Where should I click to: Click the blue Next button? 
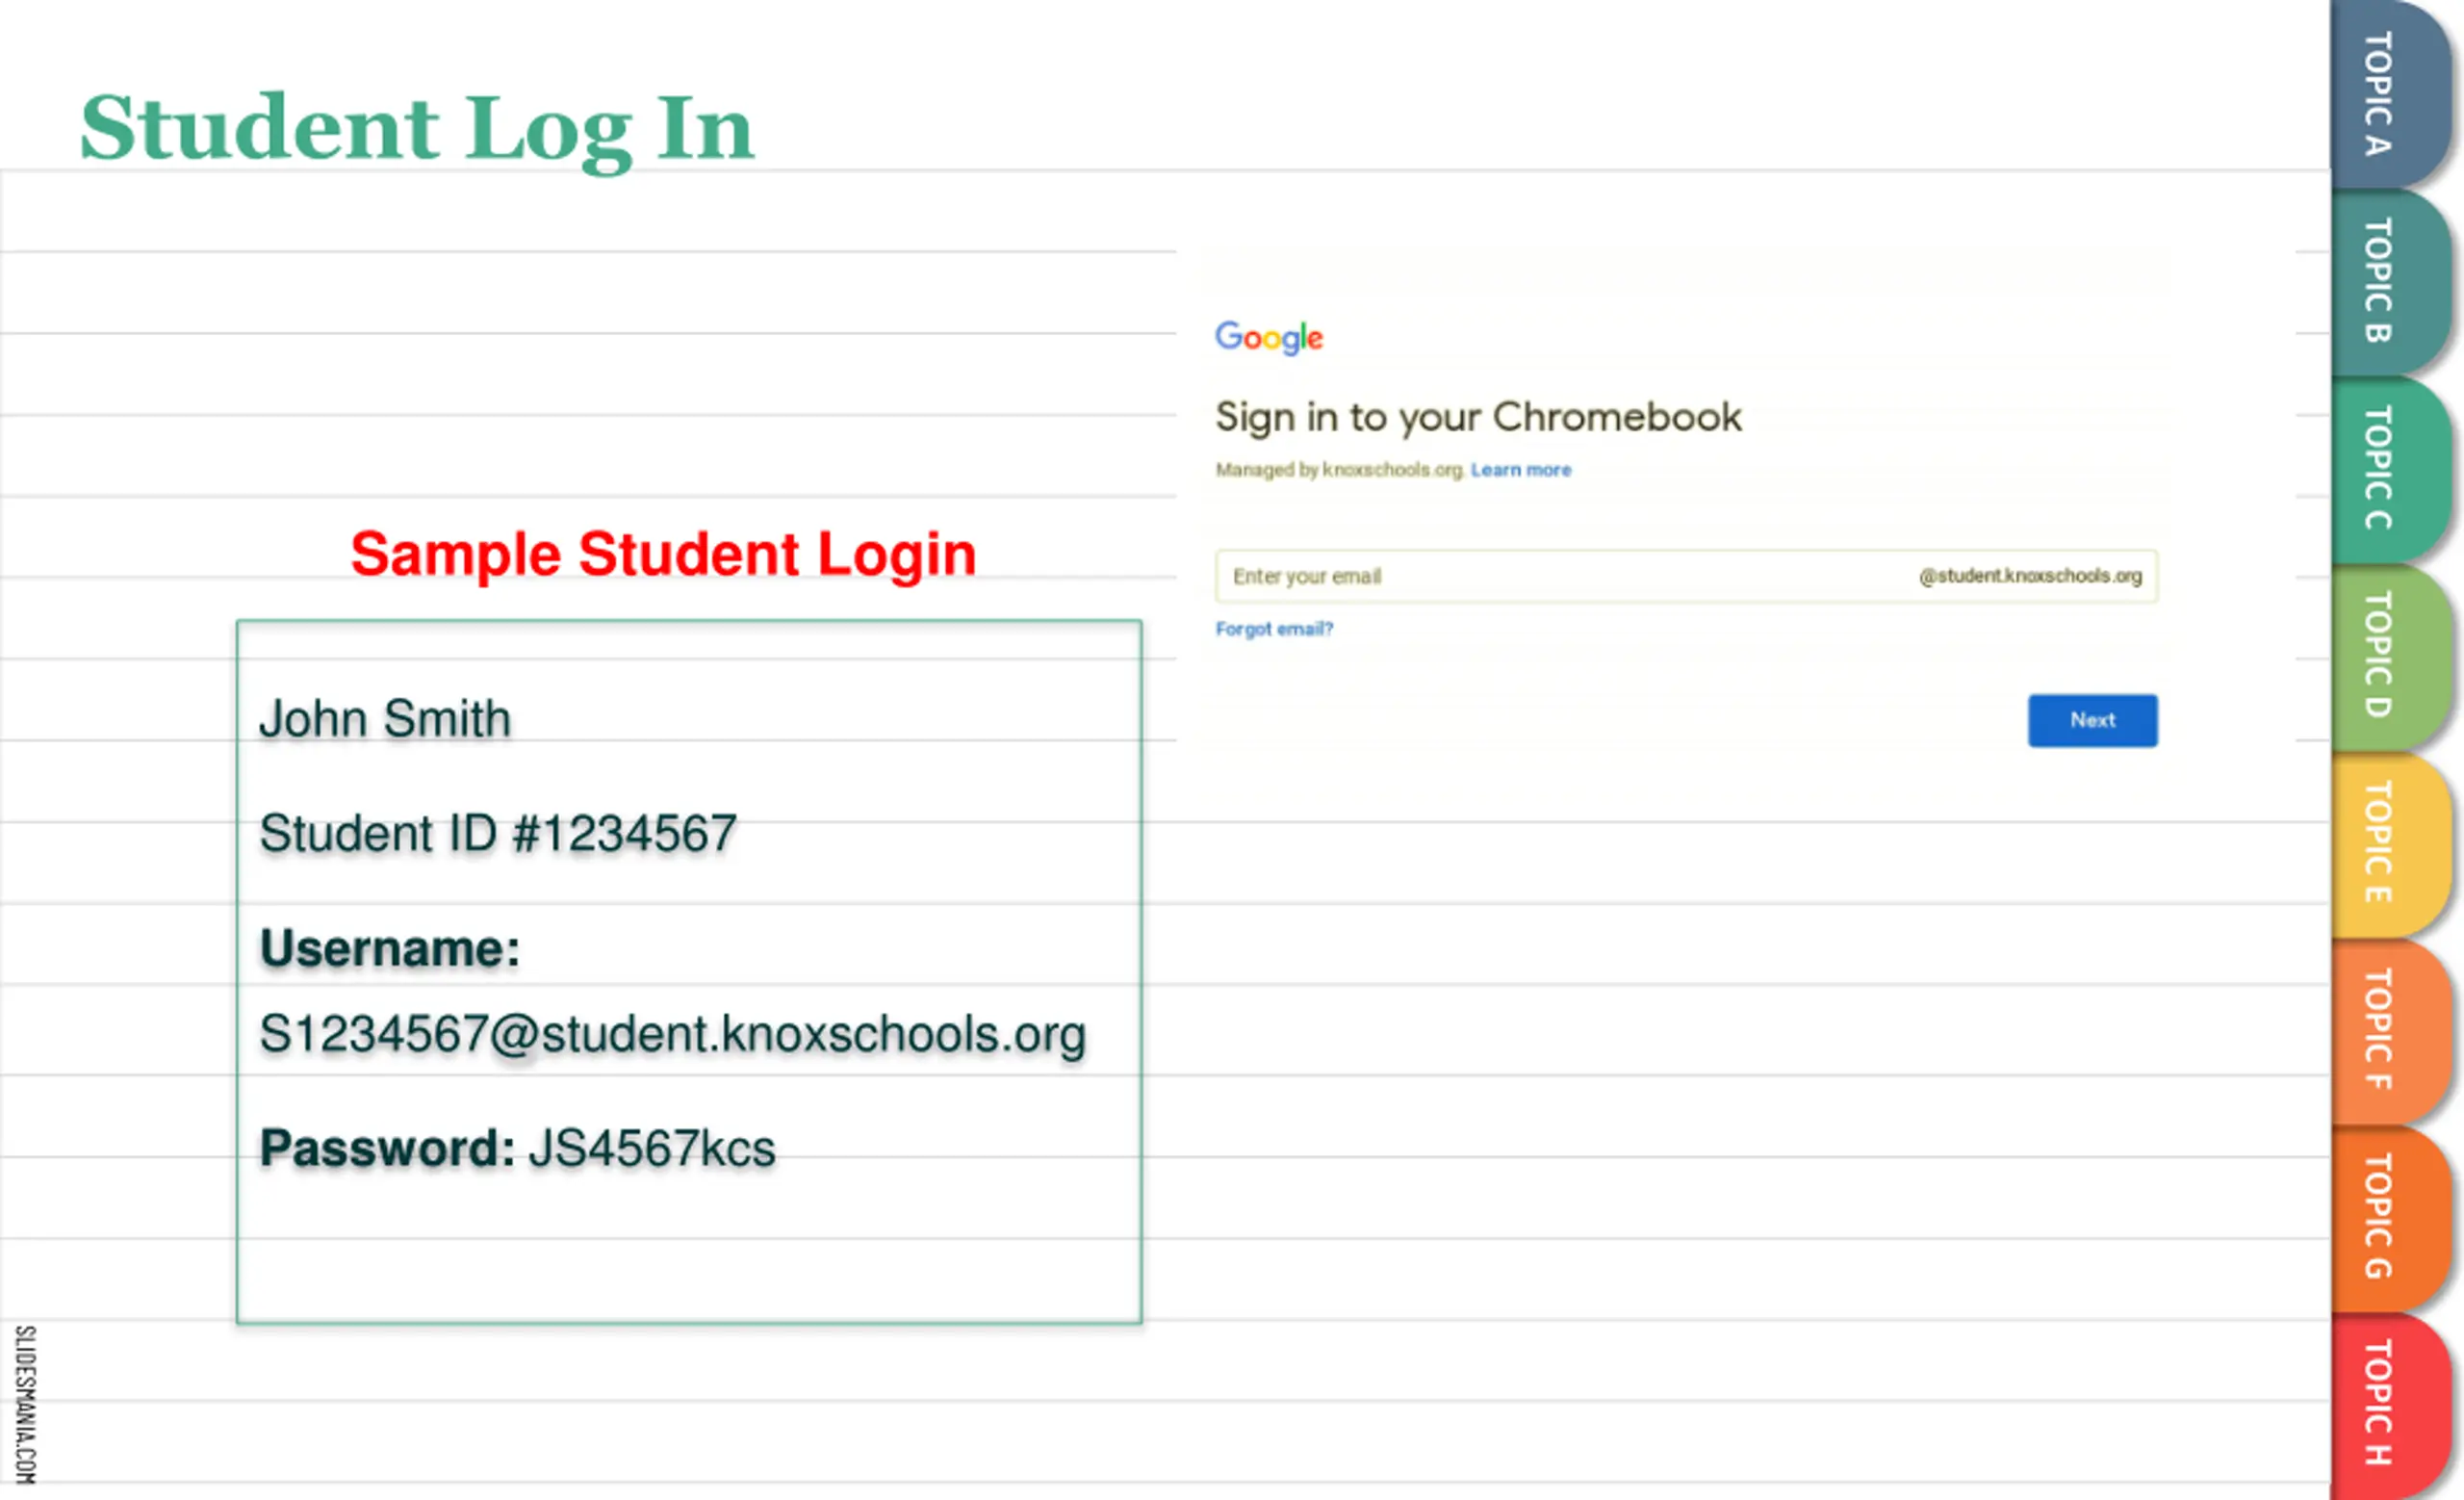click(2092, 720)
